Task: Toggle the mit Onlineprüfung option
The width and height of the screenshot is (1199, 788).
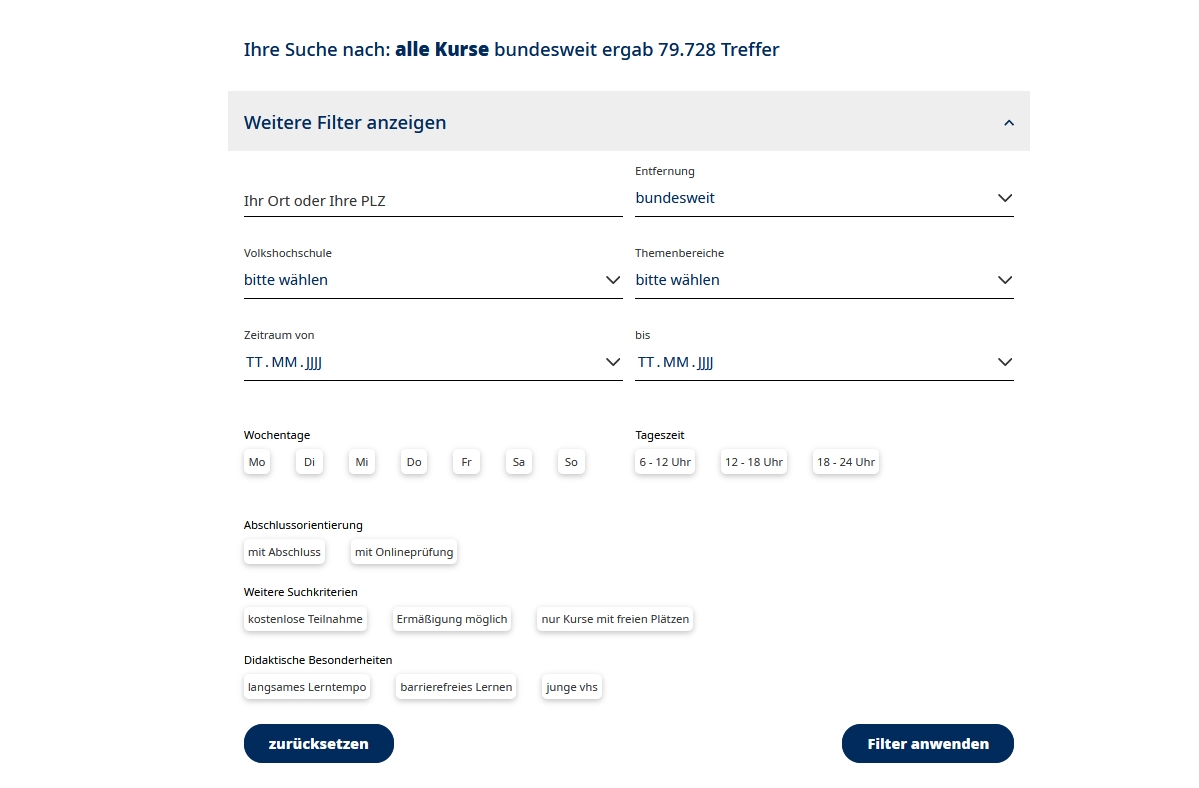Action: [404, 552]
